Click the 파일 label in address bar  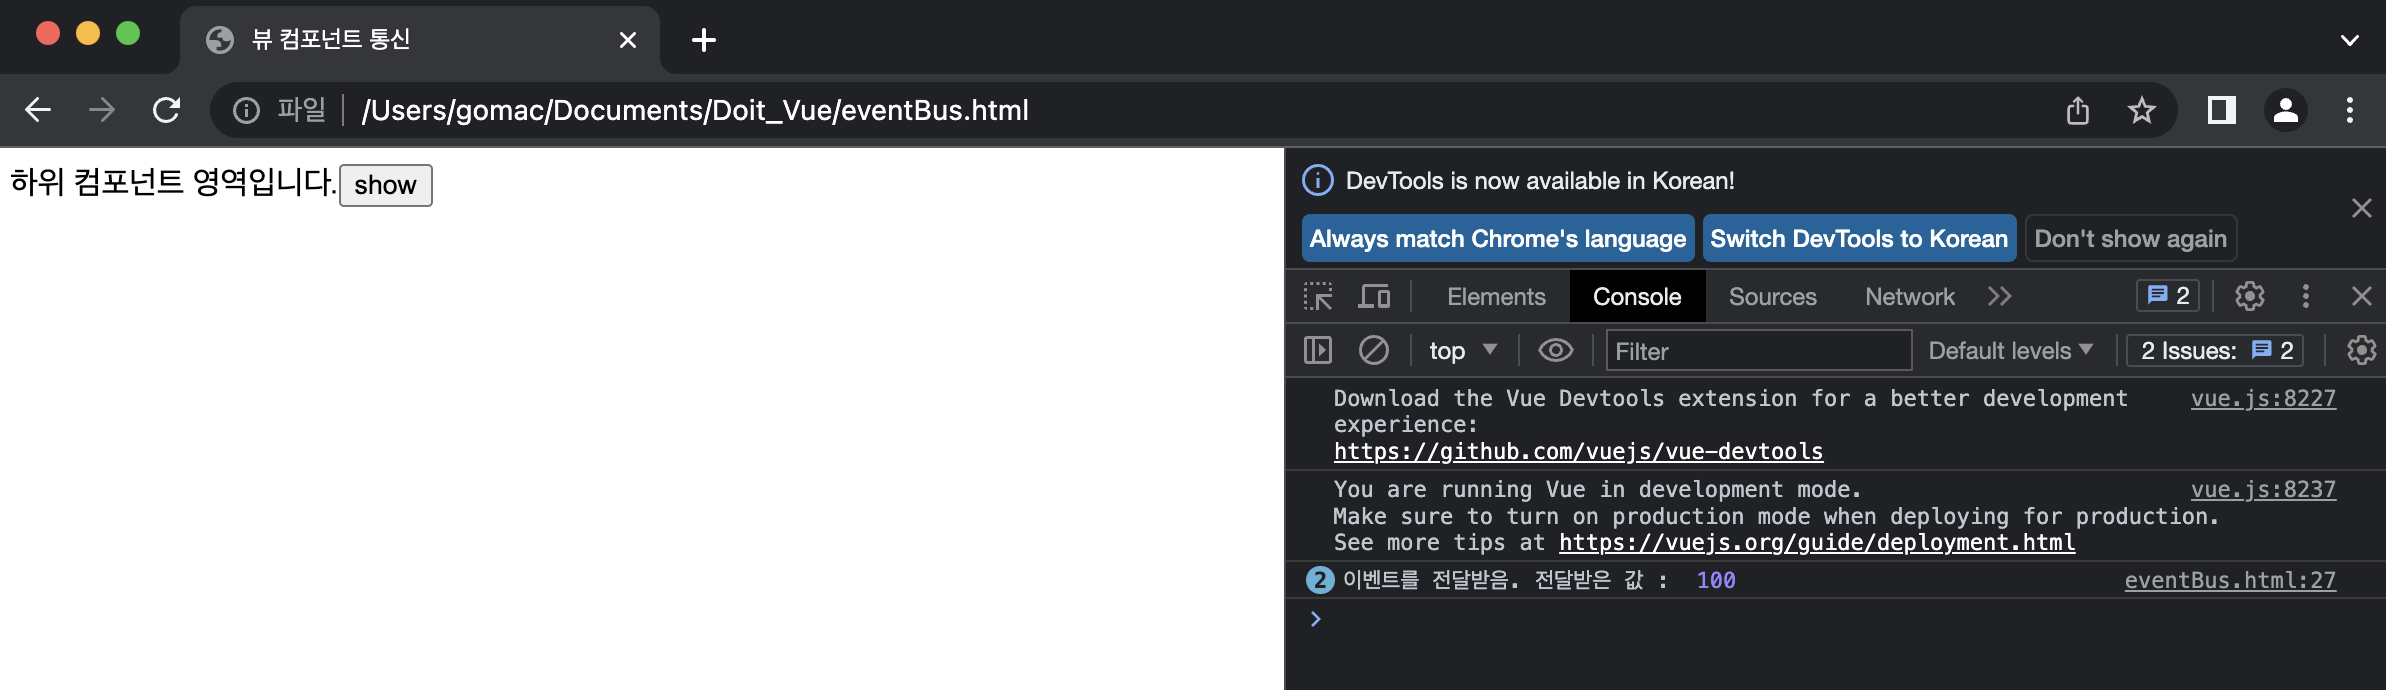[301, 110]
